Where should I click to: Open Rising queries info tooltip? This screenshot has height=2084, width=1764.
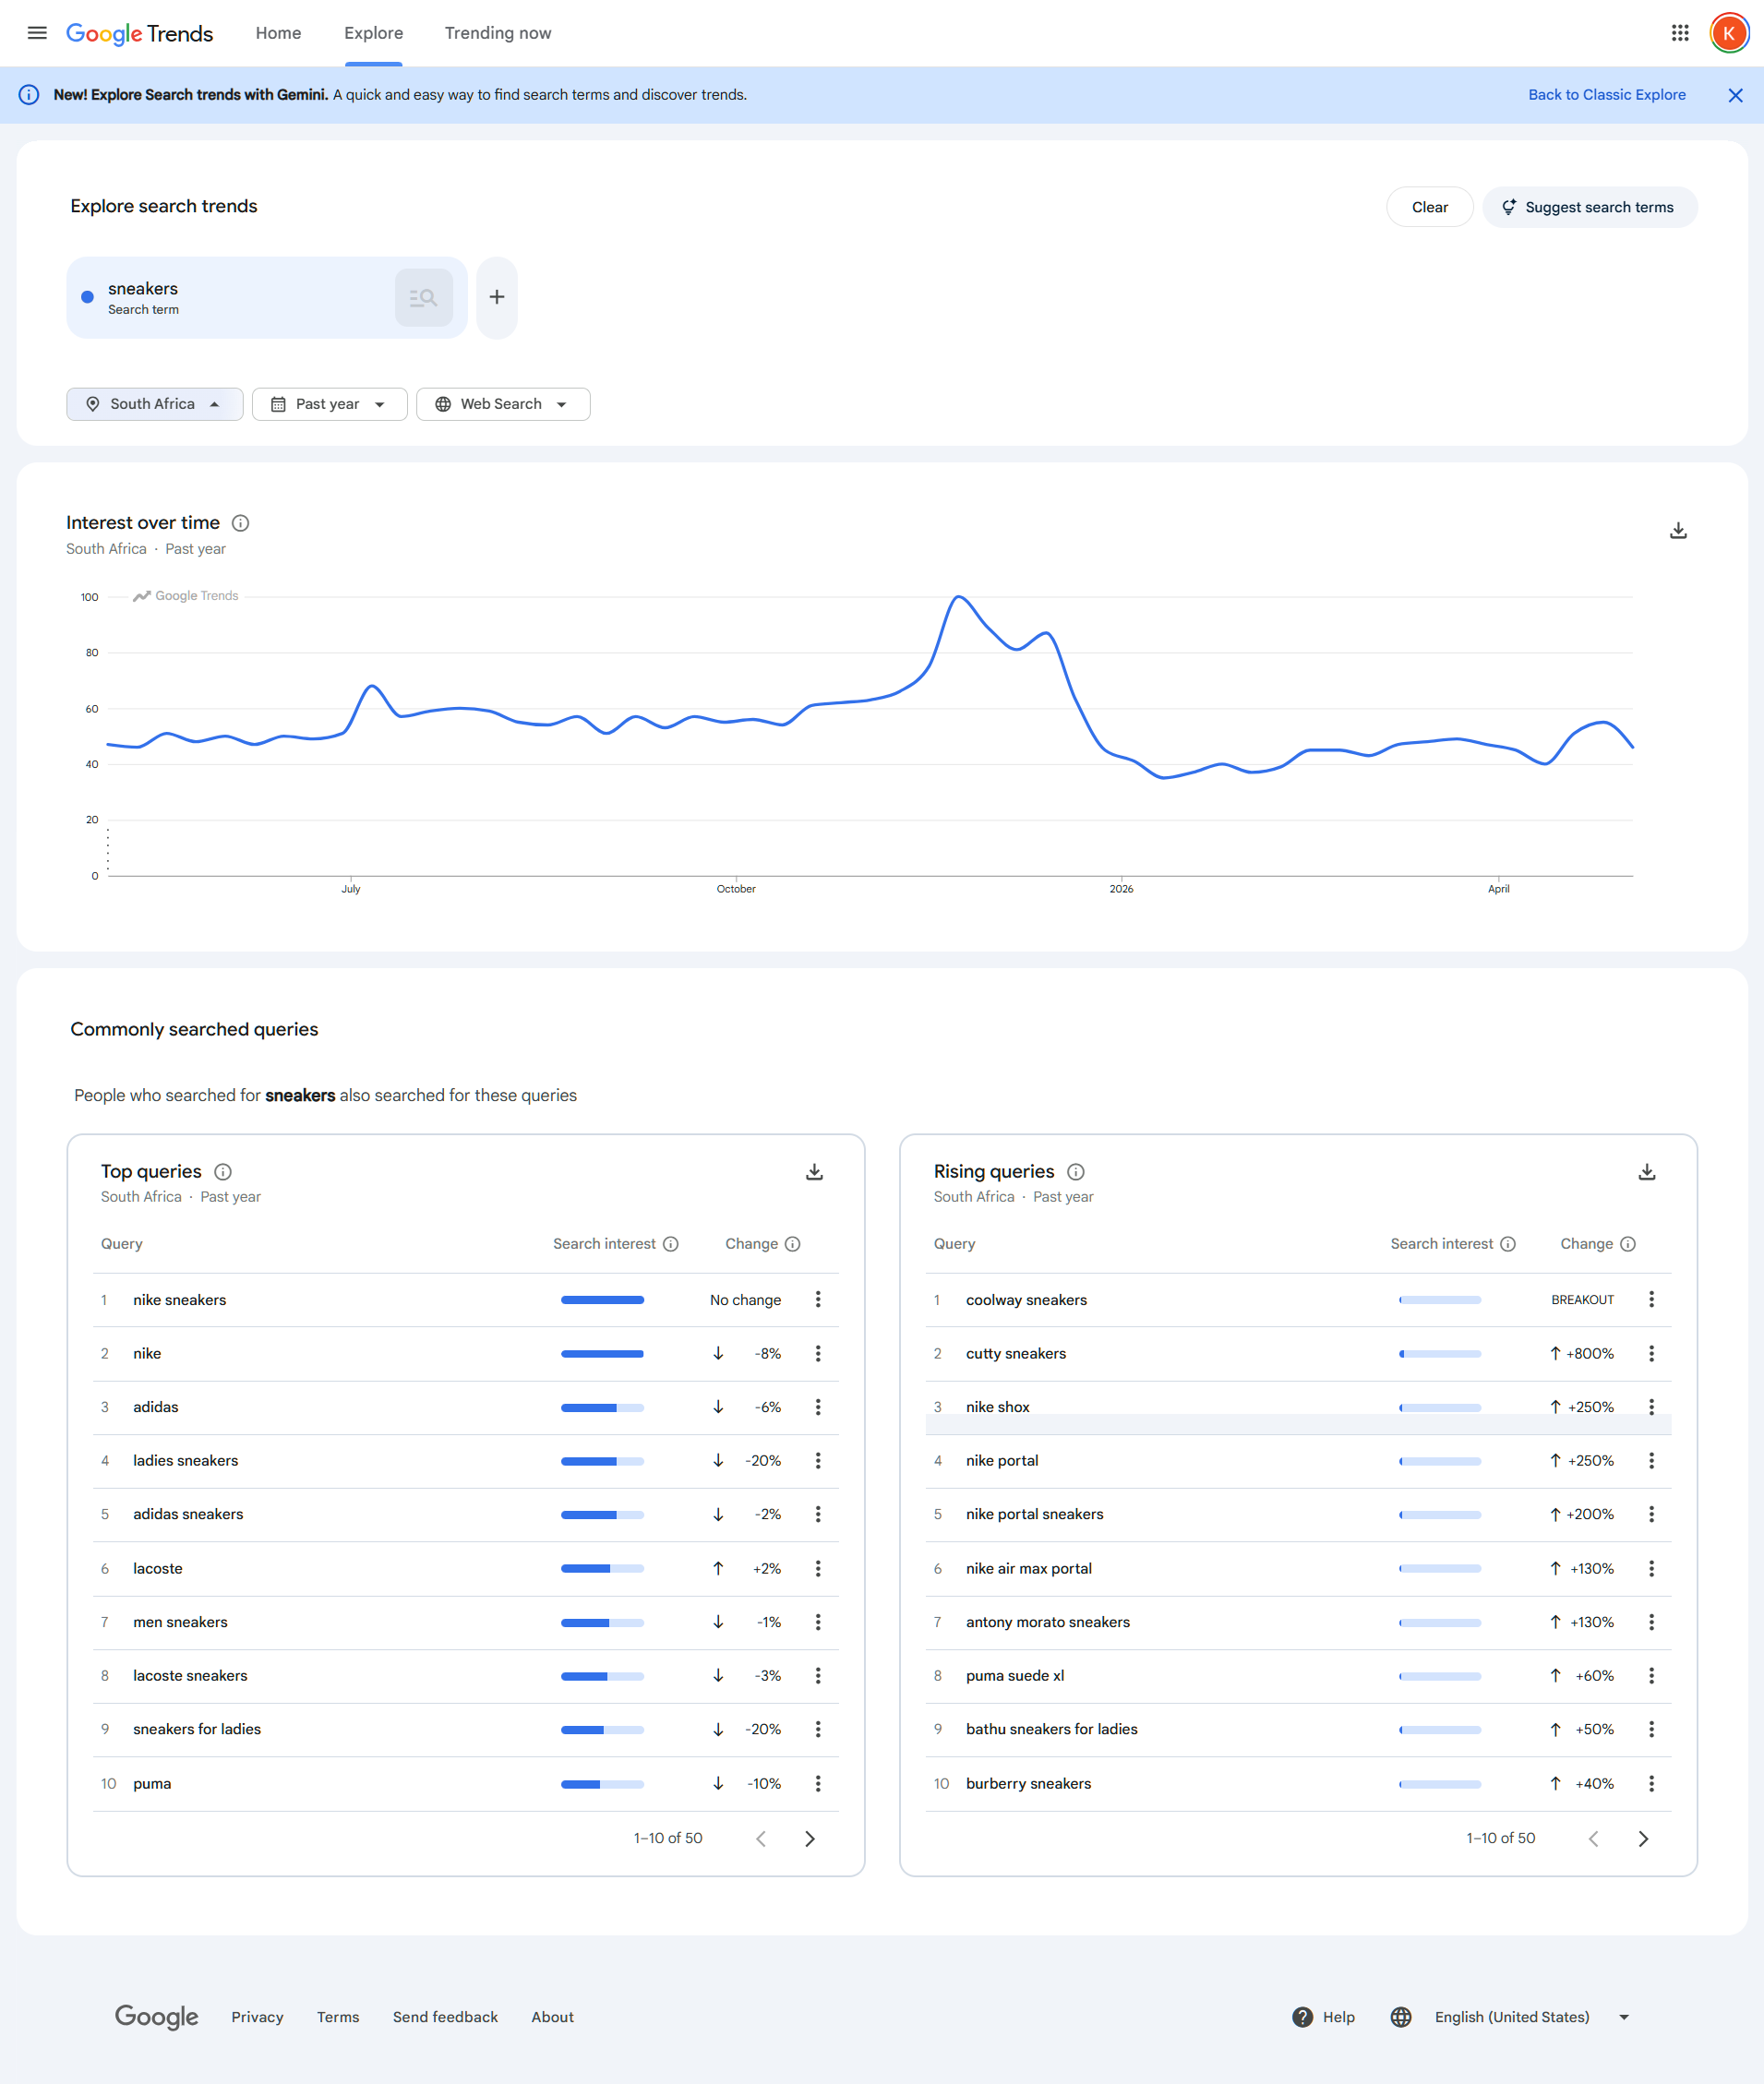[x=1075, y=1171]
